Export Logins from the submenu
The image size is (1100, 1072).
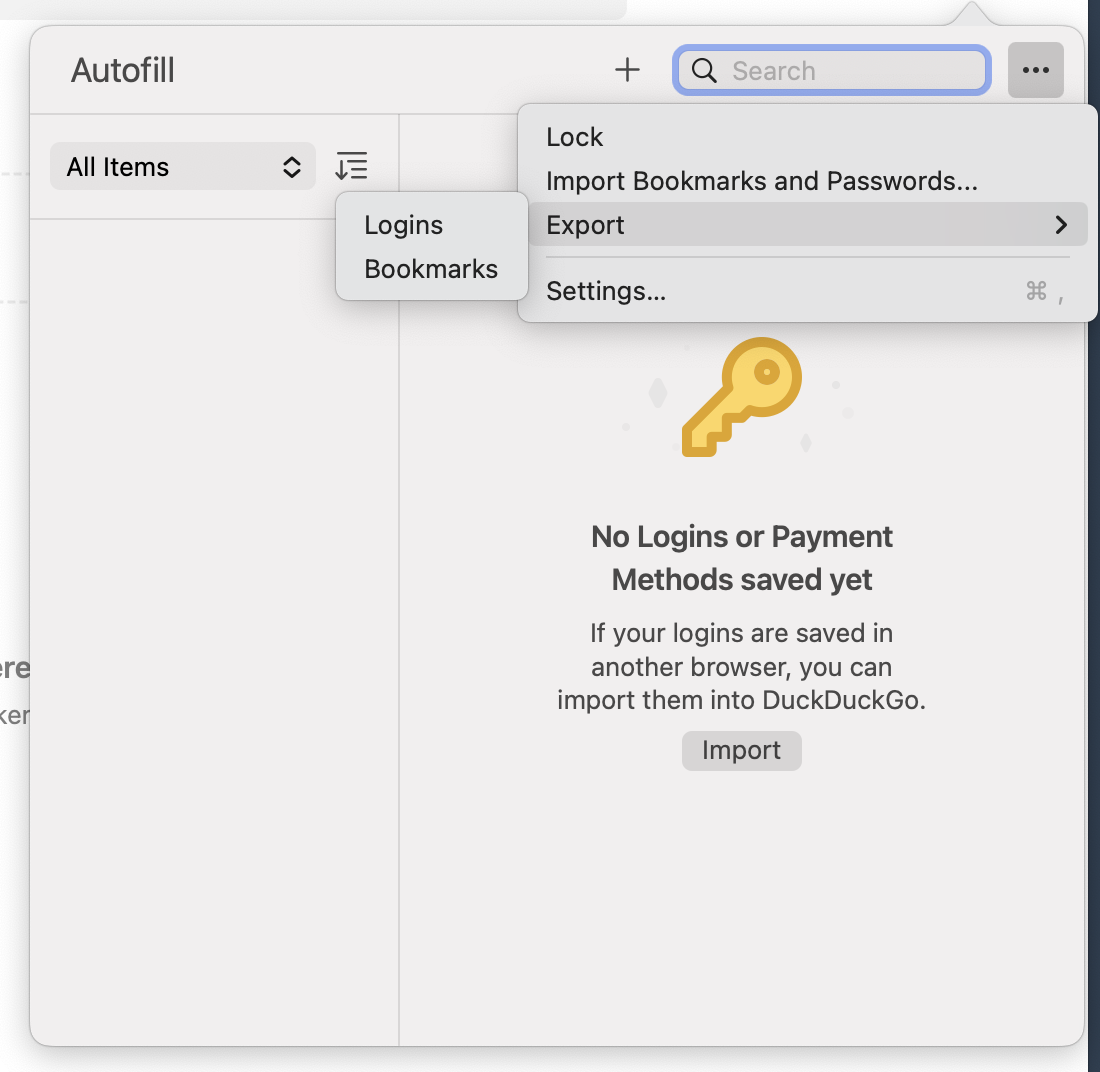tap(431, 225)
